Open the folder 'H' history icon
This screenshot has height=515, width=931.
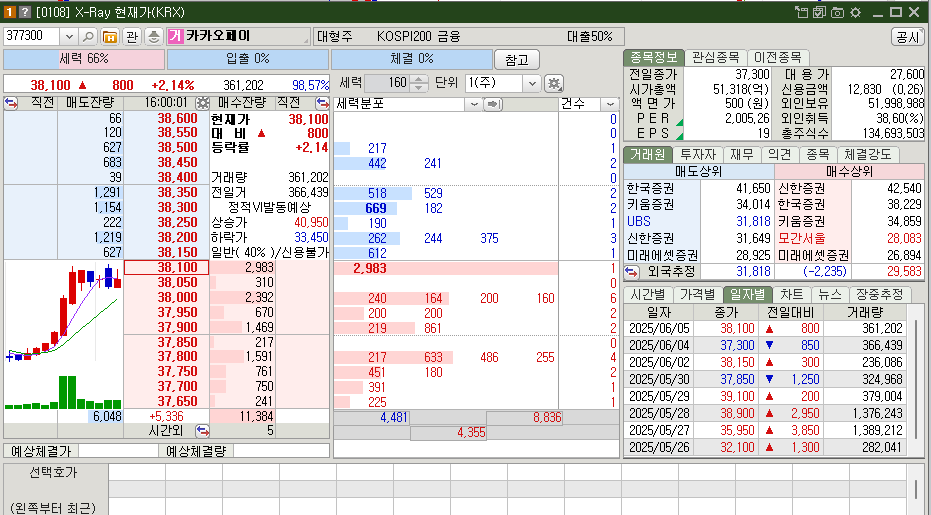click(110, 36)
